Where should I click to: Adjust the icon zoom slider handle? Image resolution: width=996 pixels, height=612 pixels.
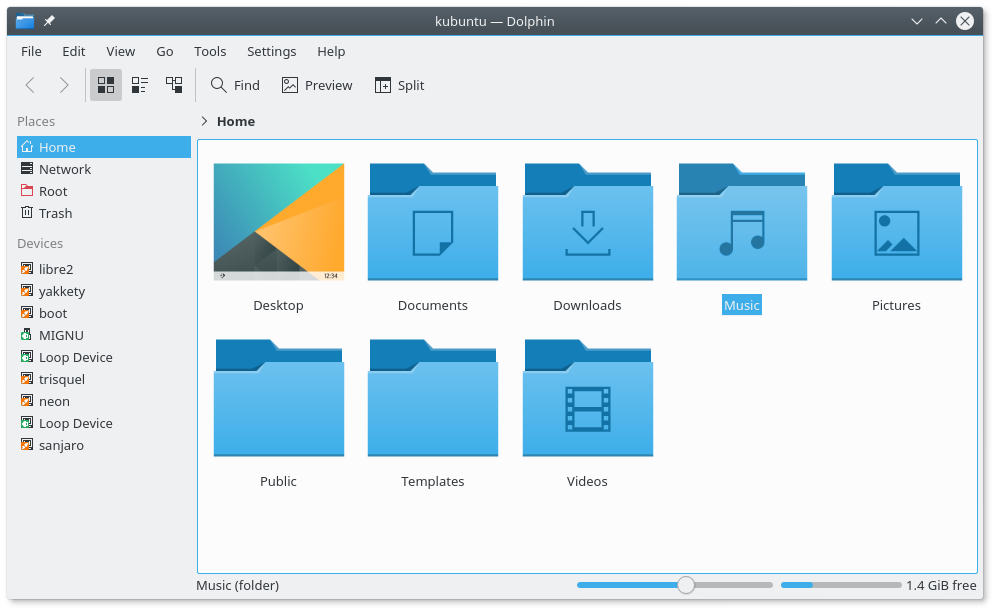[685, 585]
